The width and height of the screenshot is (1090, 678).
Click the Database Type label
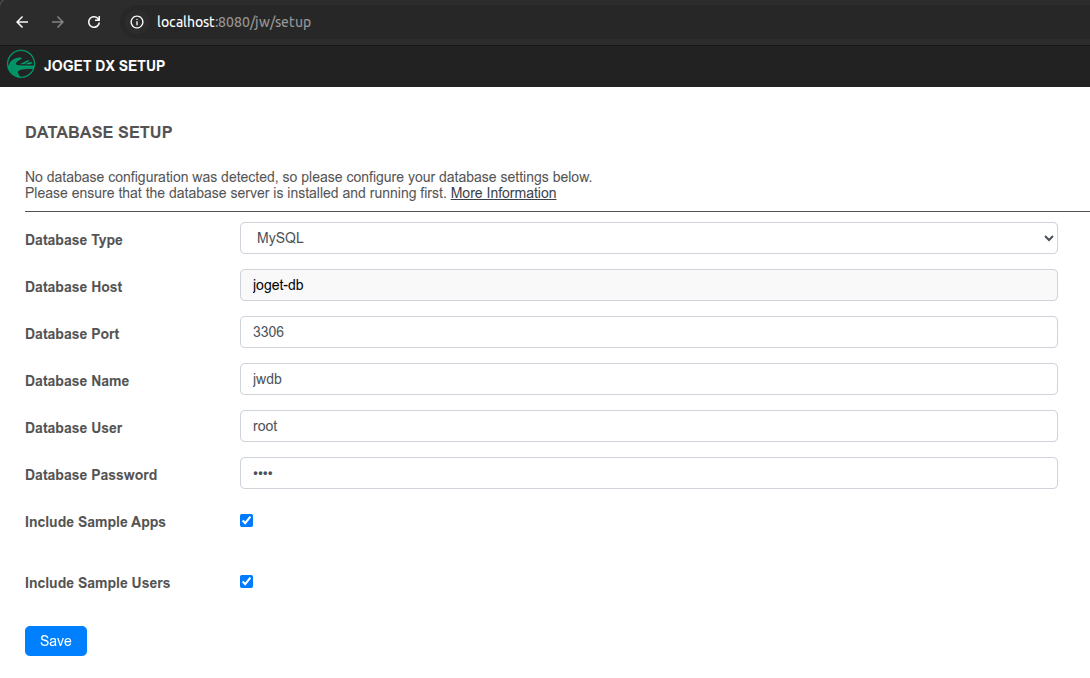74,240
